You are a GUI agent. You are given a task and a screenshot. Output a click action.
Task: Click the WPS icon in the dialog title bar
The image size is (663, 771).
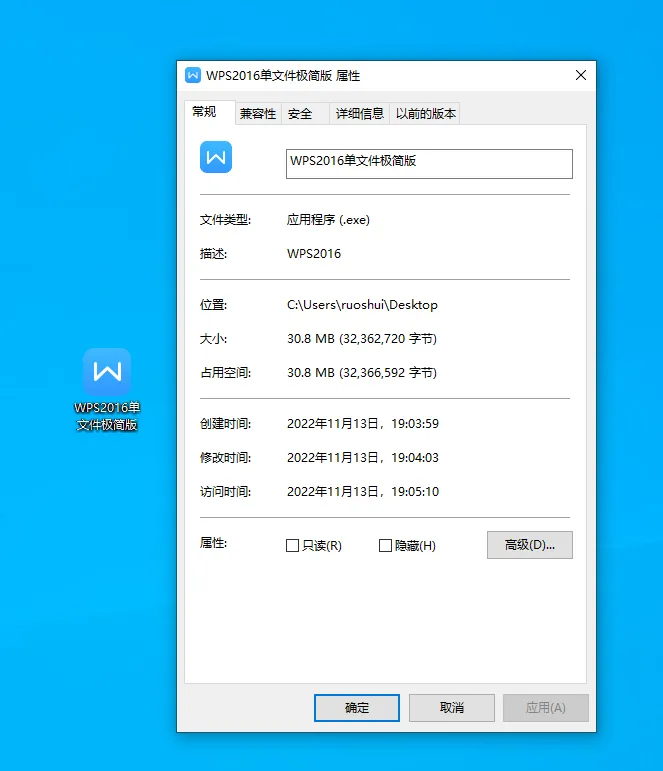193,75
